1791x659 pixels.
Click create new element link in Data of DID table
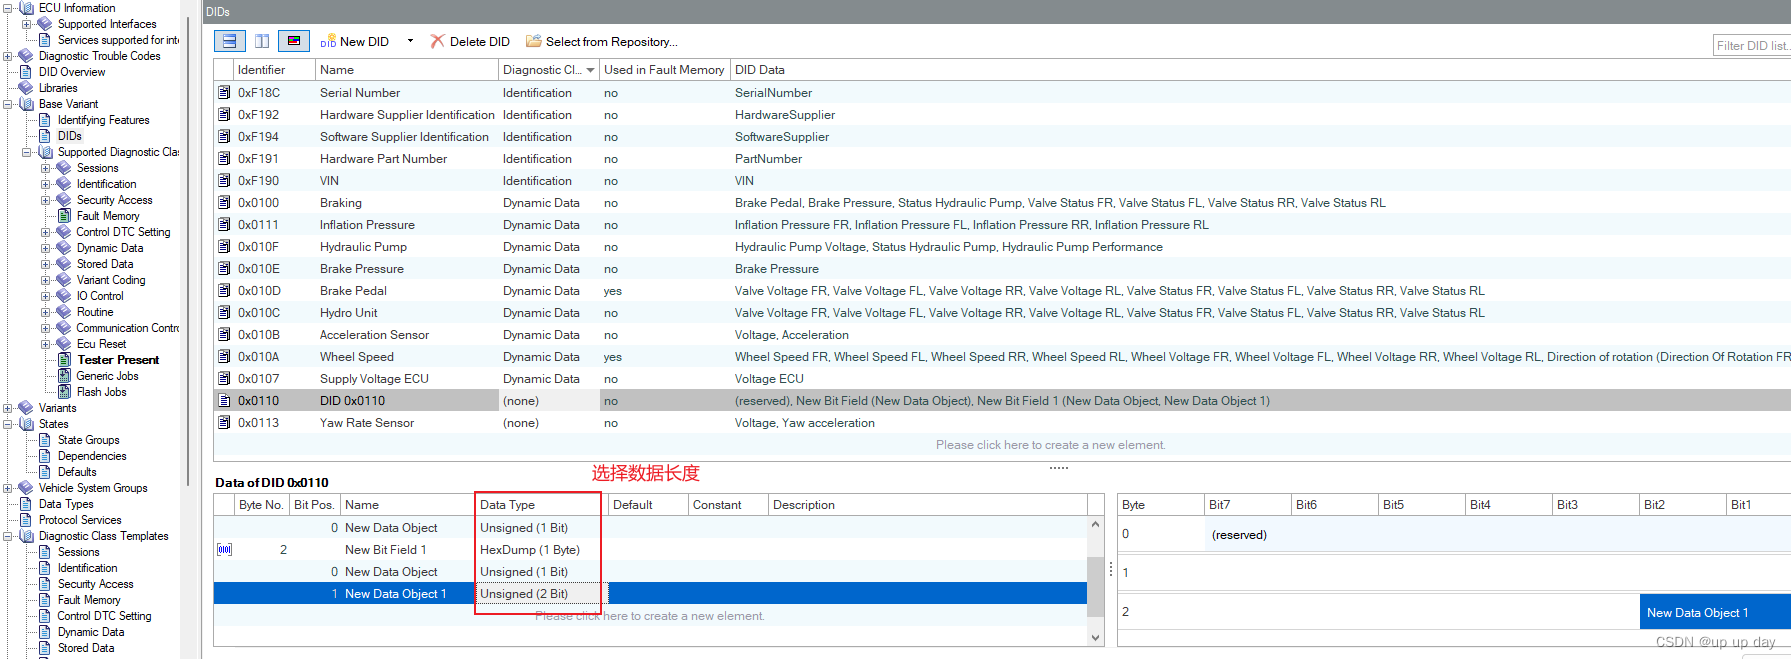(x=649, y=616)
